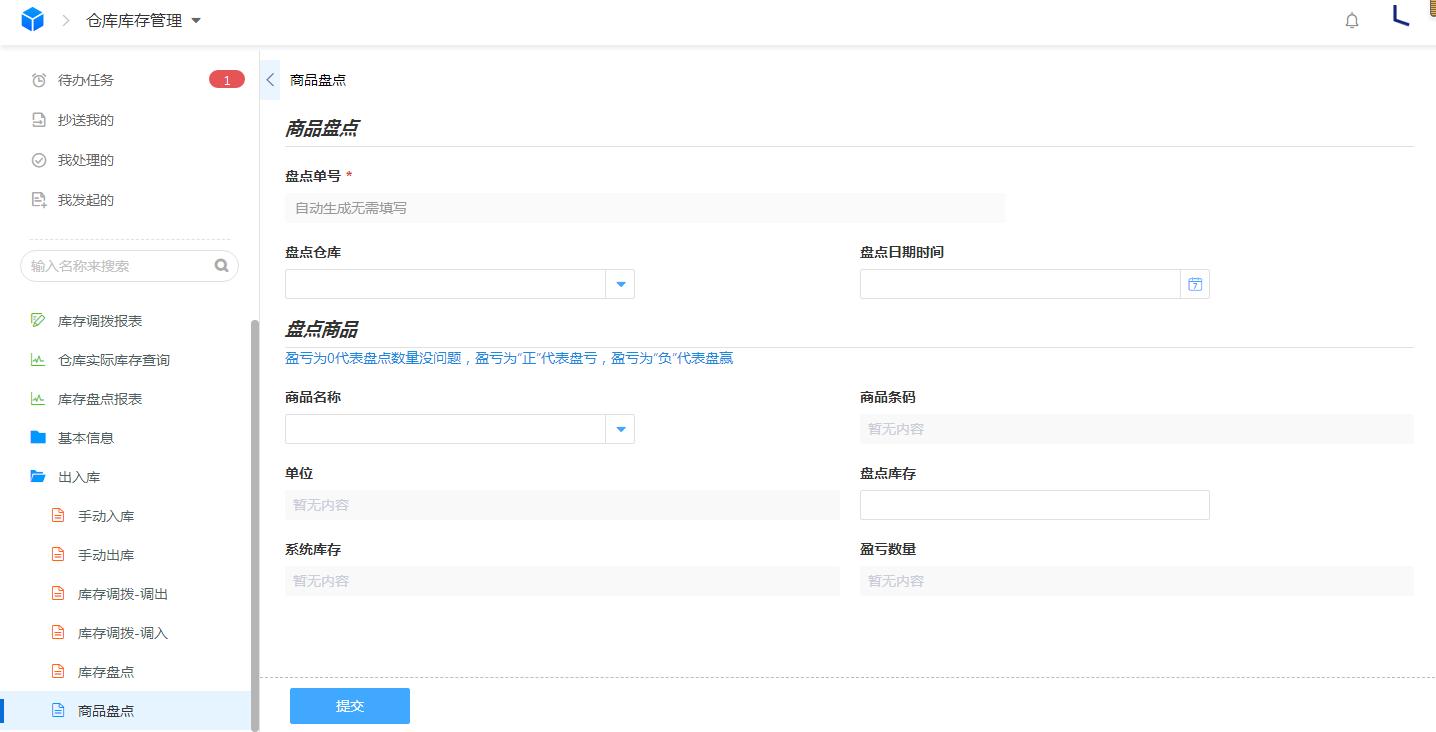Select 手动入库 from the sidebar

click(105, 516)
